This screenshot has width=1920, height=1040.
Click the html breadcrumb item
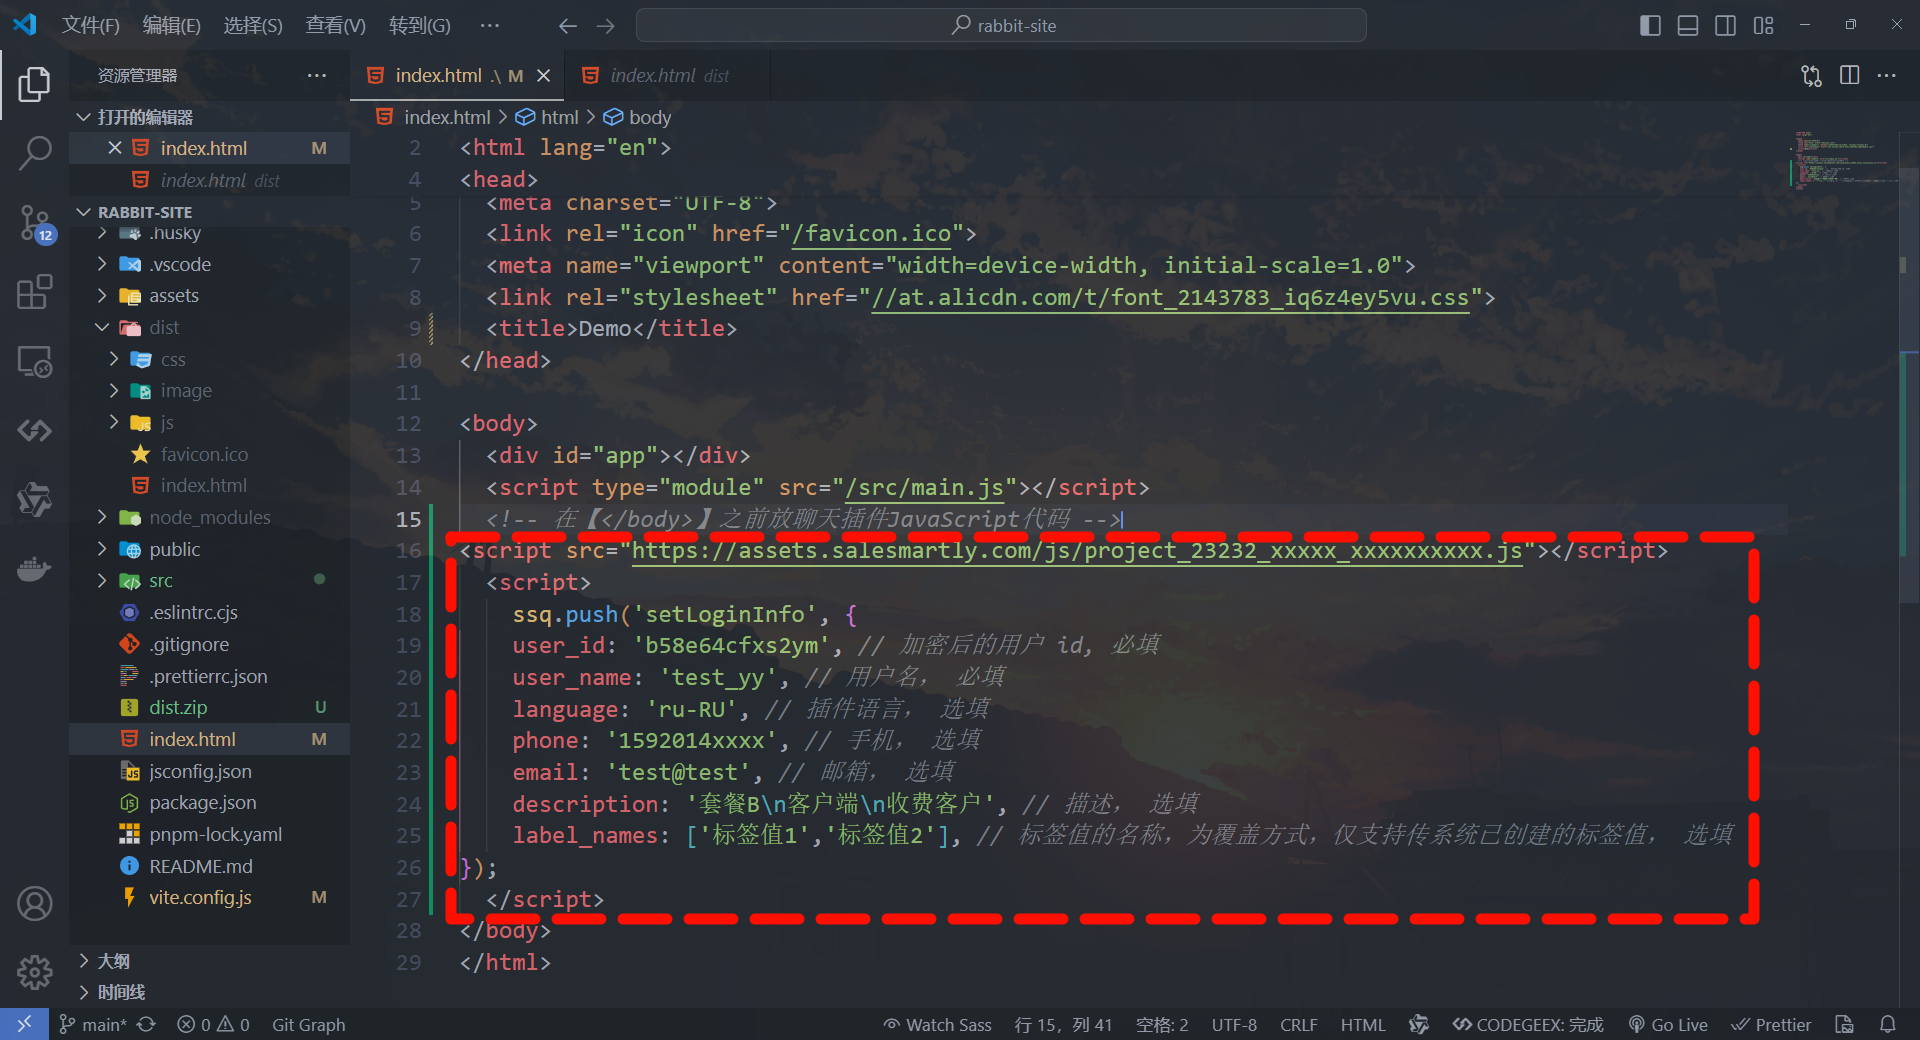click(547, 117)
